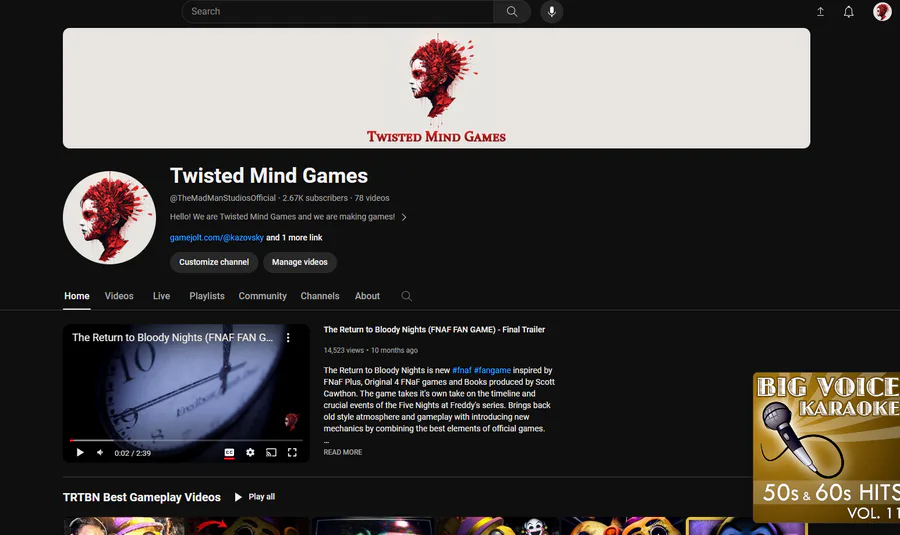Image resolution: width=900 pixels, height=535 pixels.
Task: Click the "78 videos" text
Action: pyautogui.click(x=372, y=198)
